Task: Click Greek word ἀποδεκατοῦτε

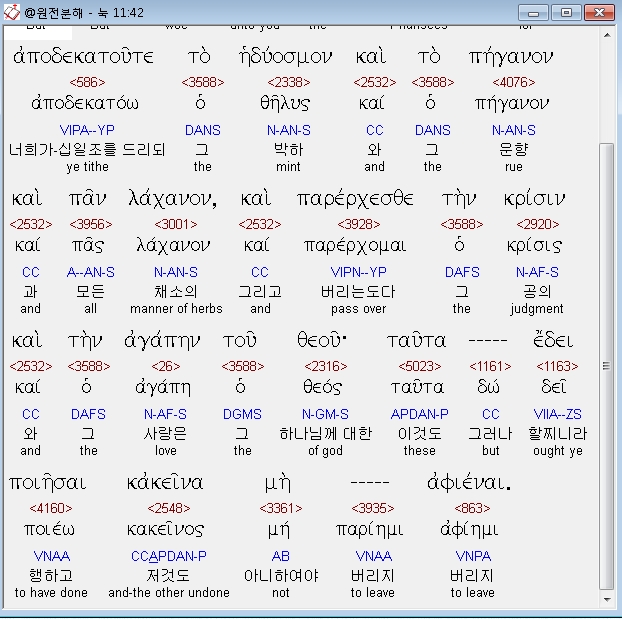Action: point(83,57)
